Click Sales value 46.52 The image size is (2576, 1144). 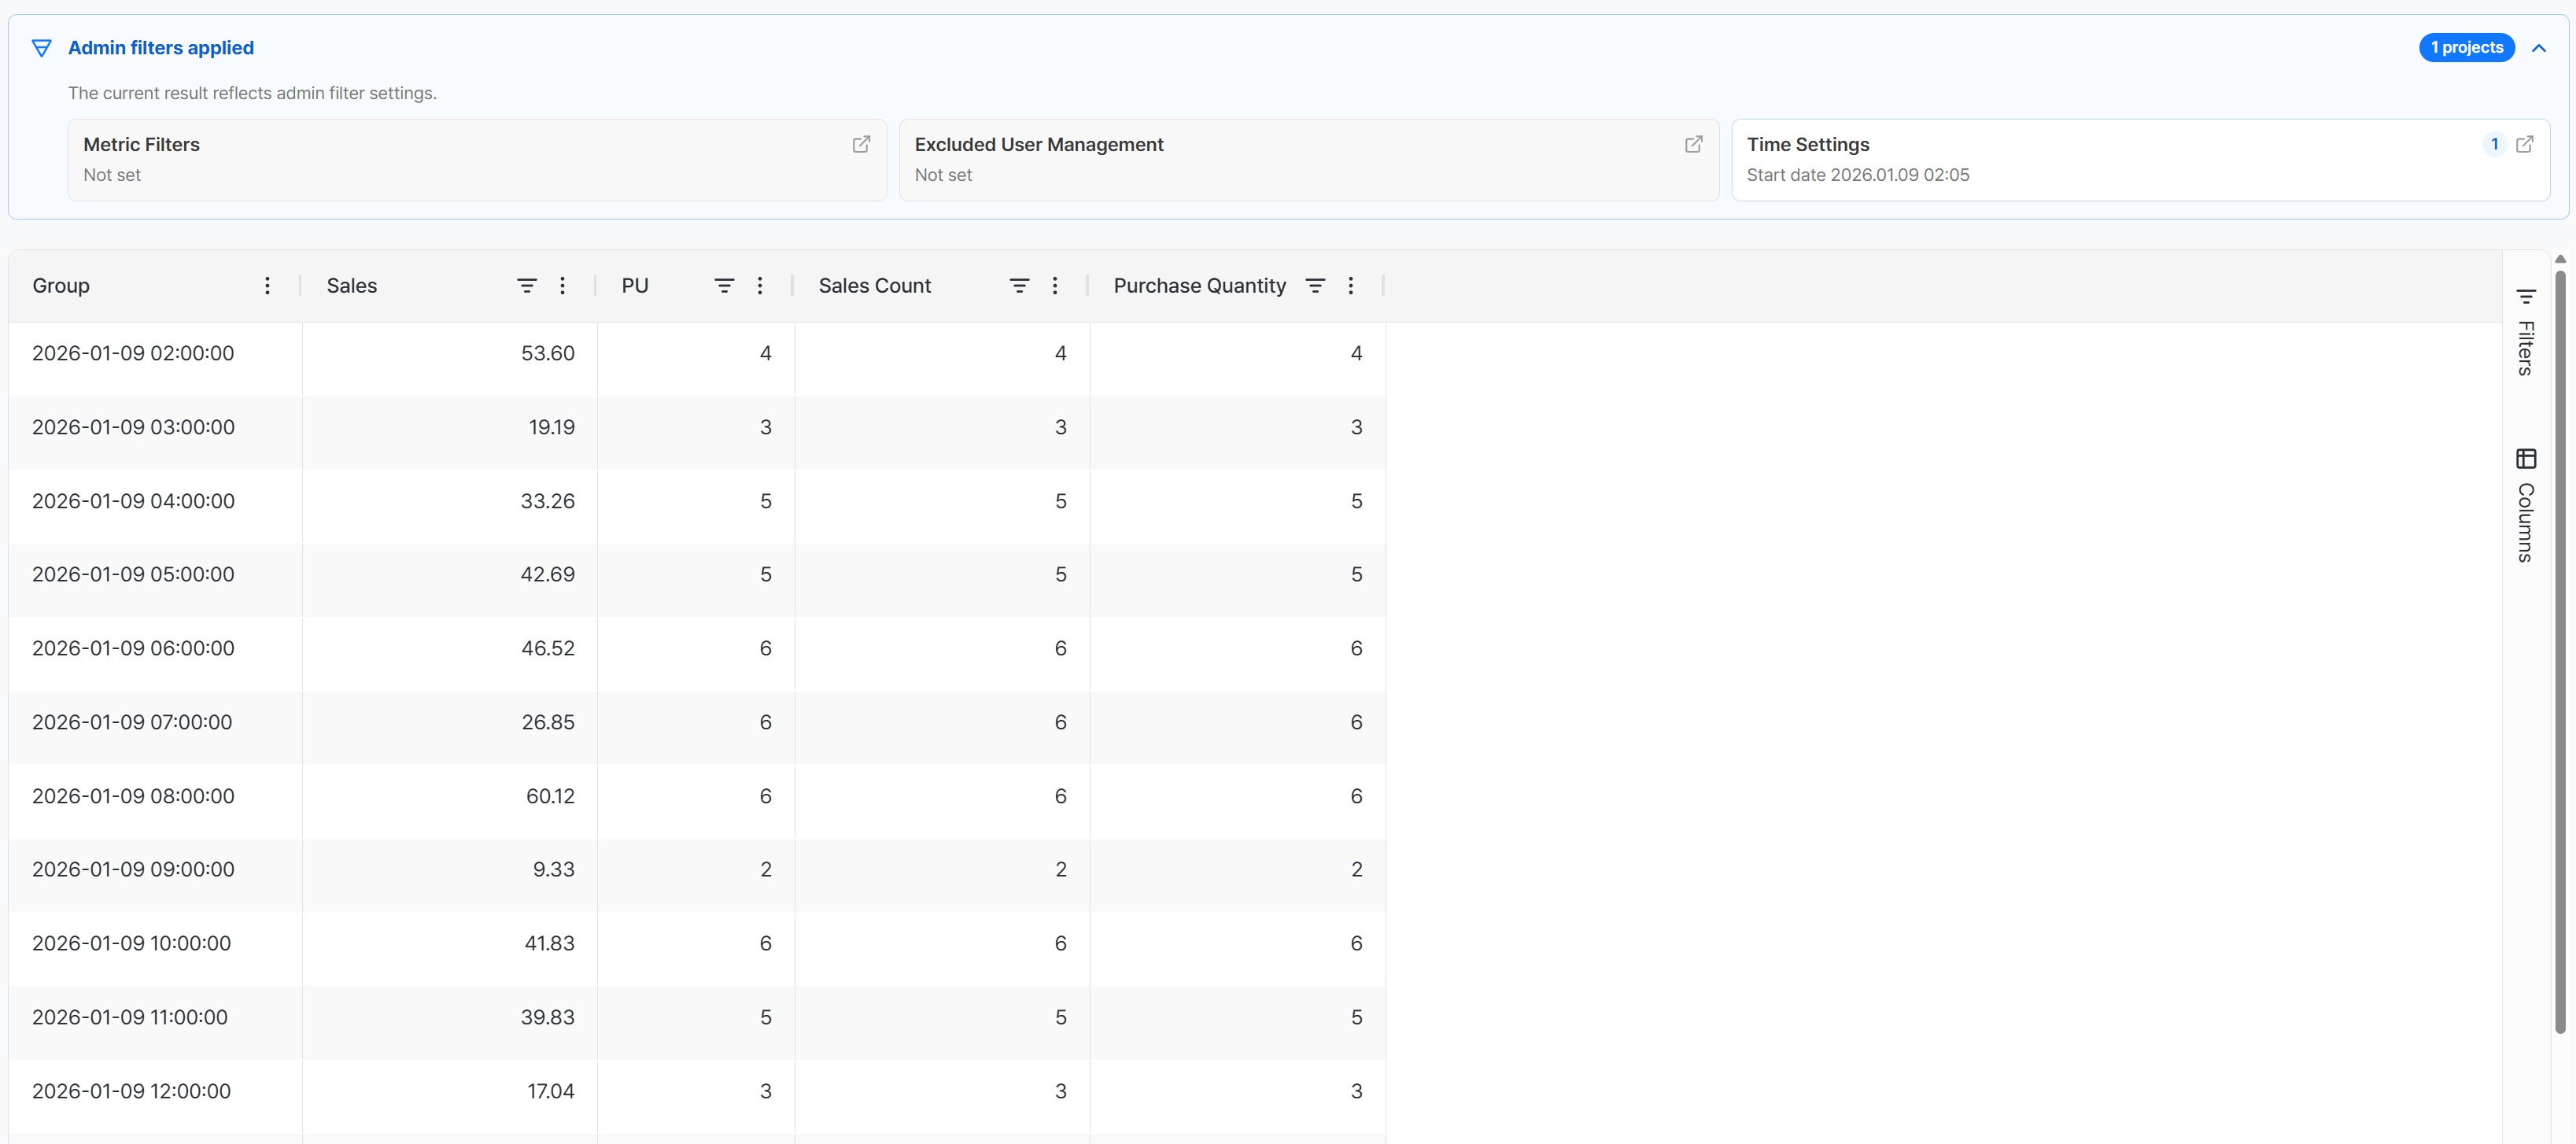point(548,649)
